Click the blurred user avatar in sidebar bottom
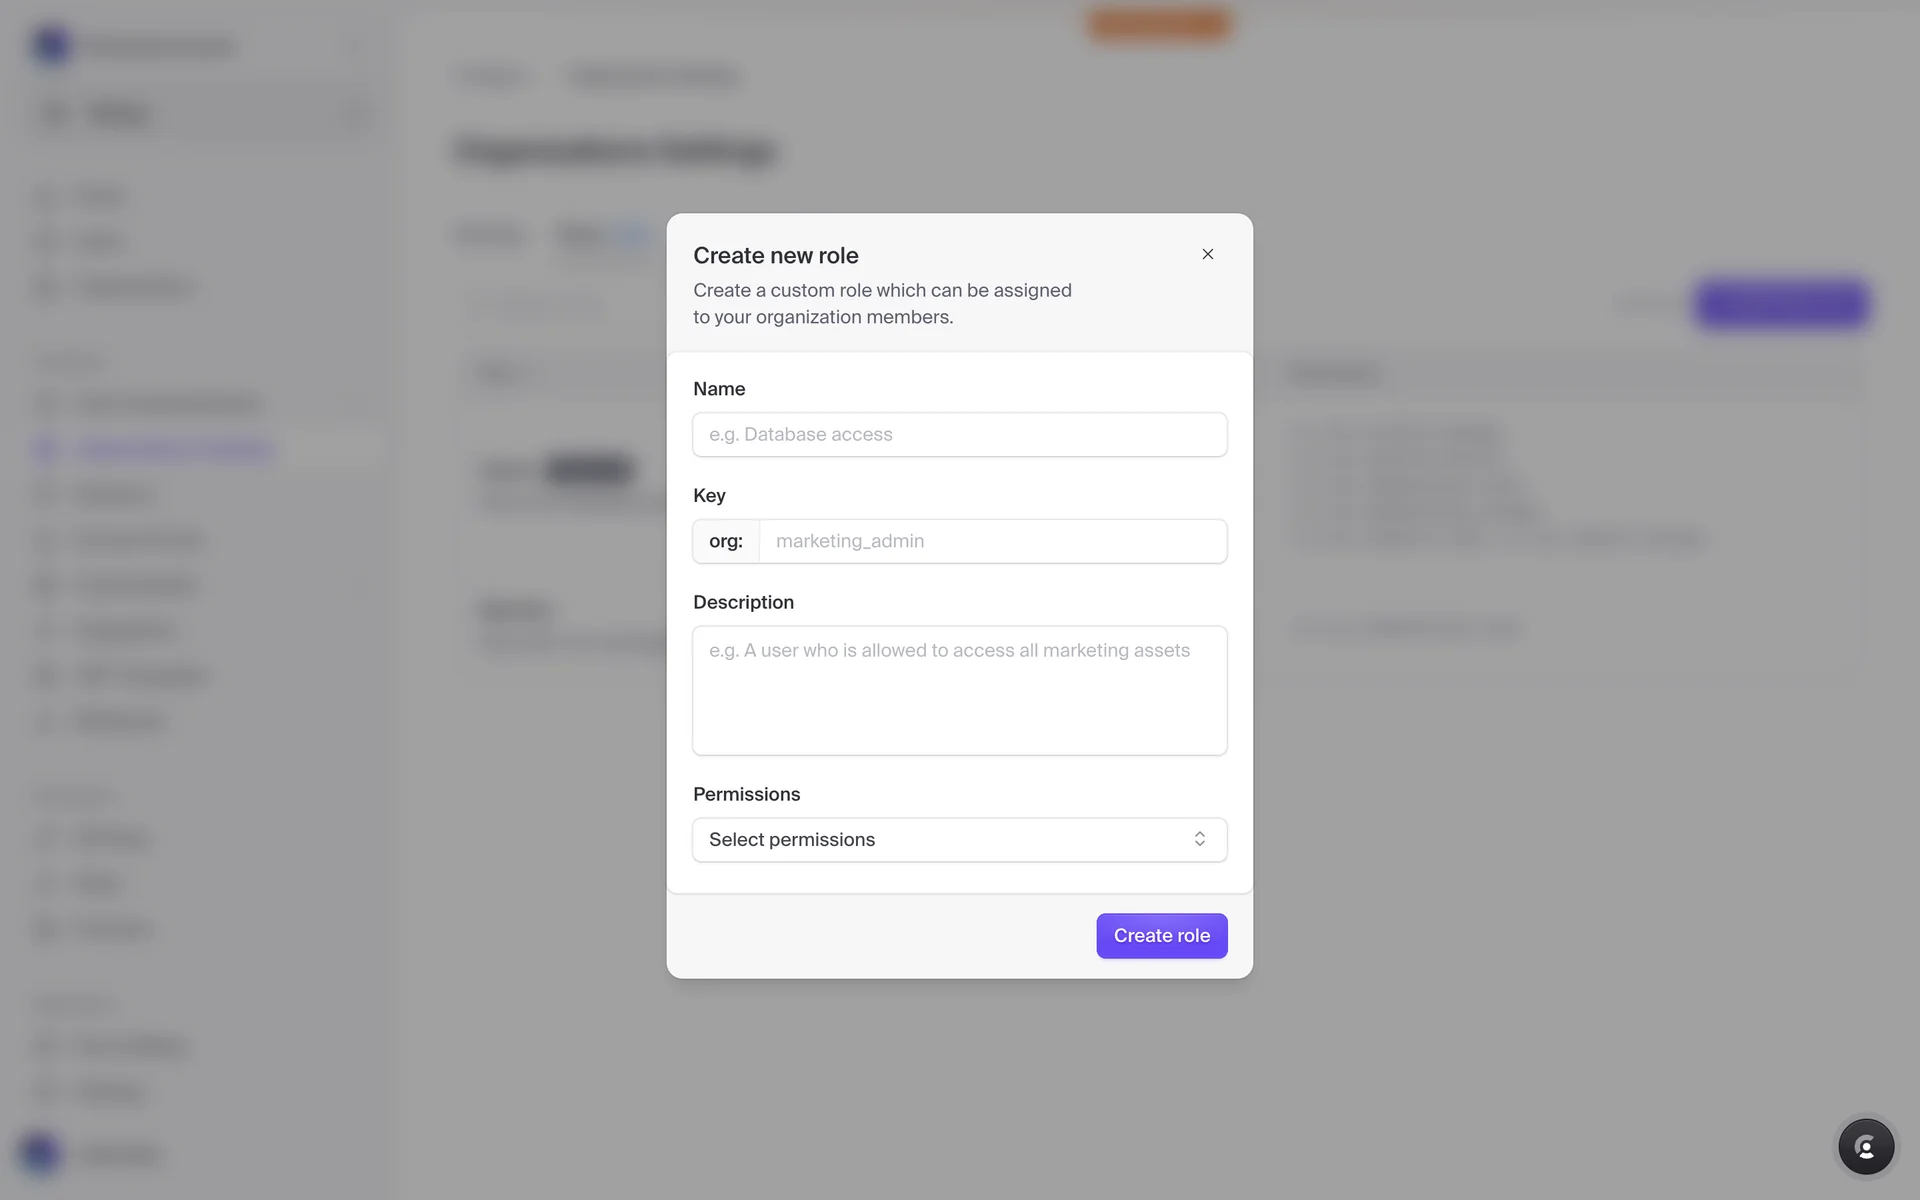Viewport: 1920px width, 1200px height. pos(40,1153)
